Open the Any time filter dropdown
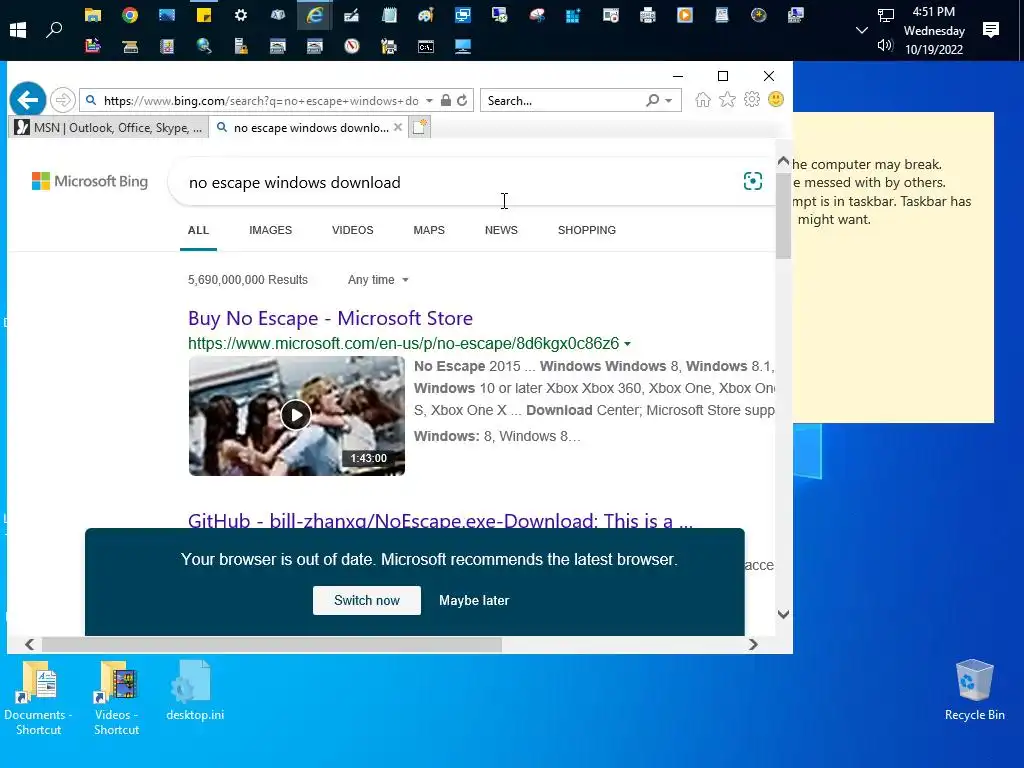The height and width of the screenshot is (768, 1024). coord(378,280)
